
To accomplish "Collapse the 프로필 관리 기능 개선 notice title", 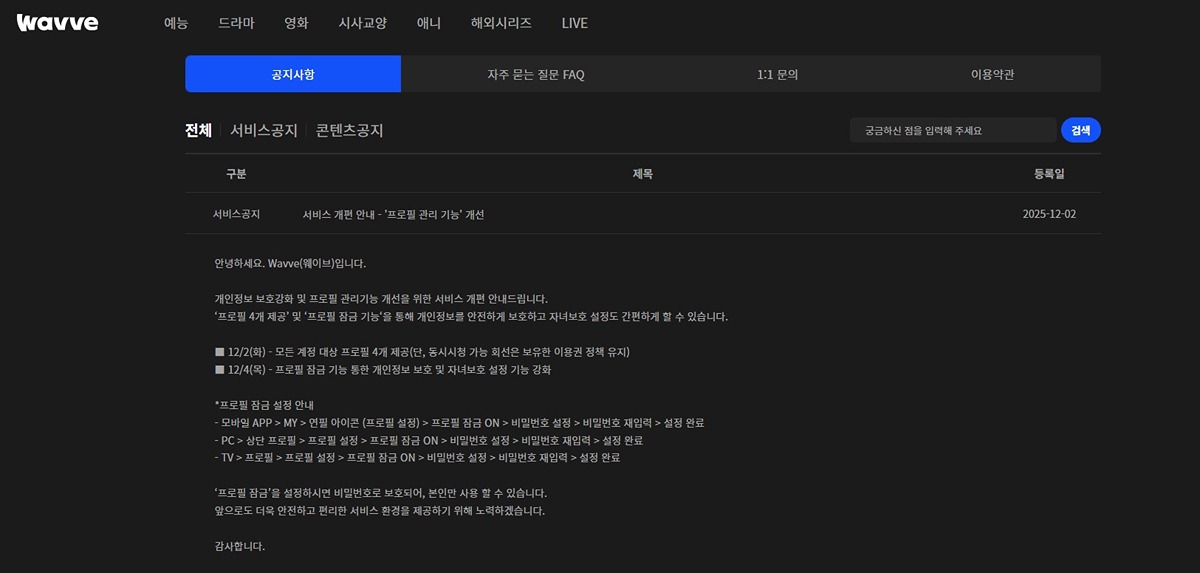I will click(393, 214).
